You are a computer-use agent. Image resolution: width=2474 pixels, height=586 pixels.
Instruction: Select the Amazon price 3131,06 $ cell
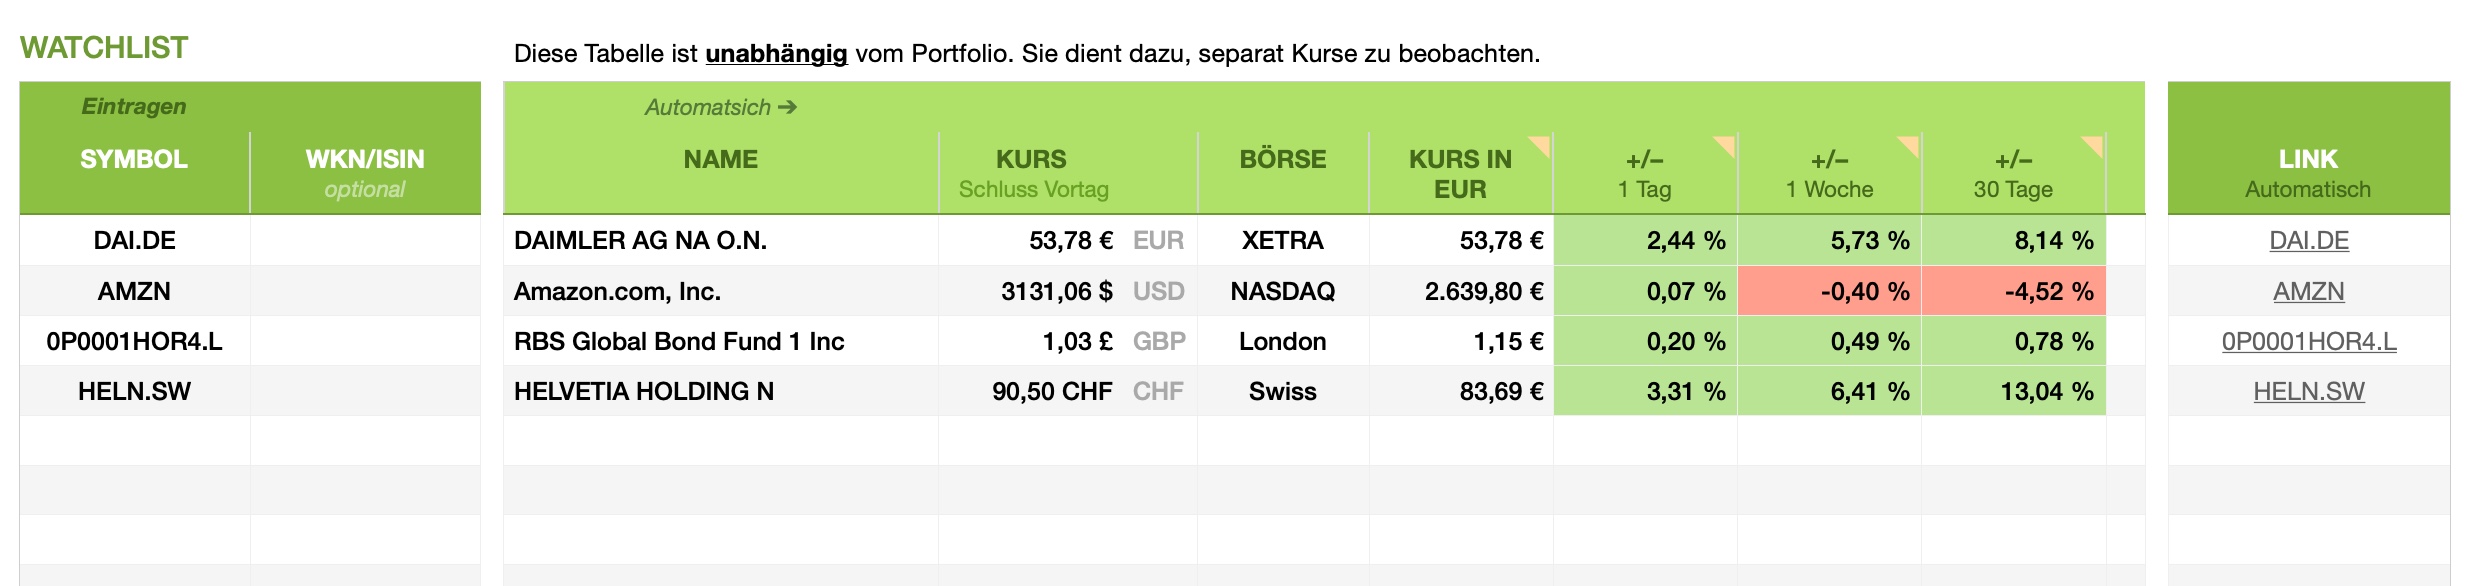pyautogui.click(x=1056, y=291)
